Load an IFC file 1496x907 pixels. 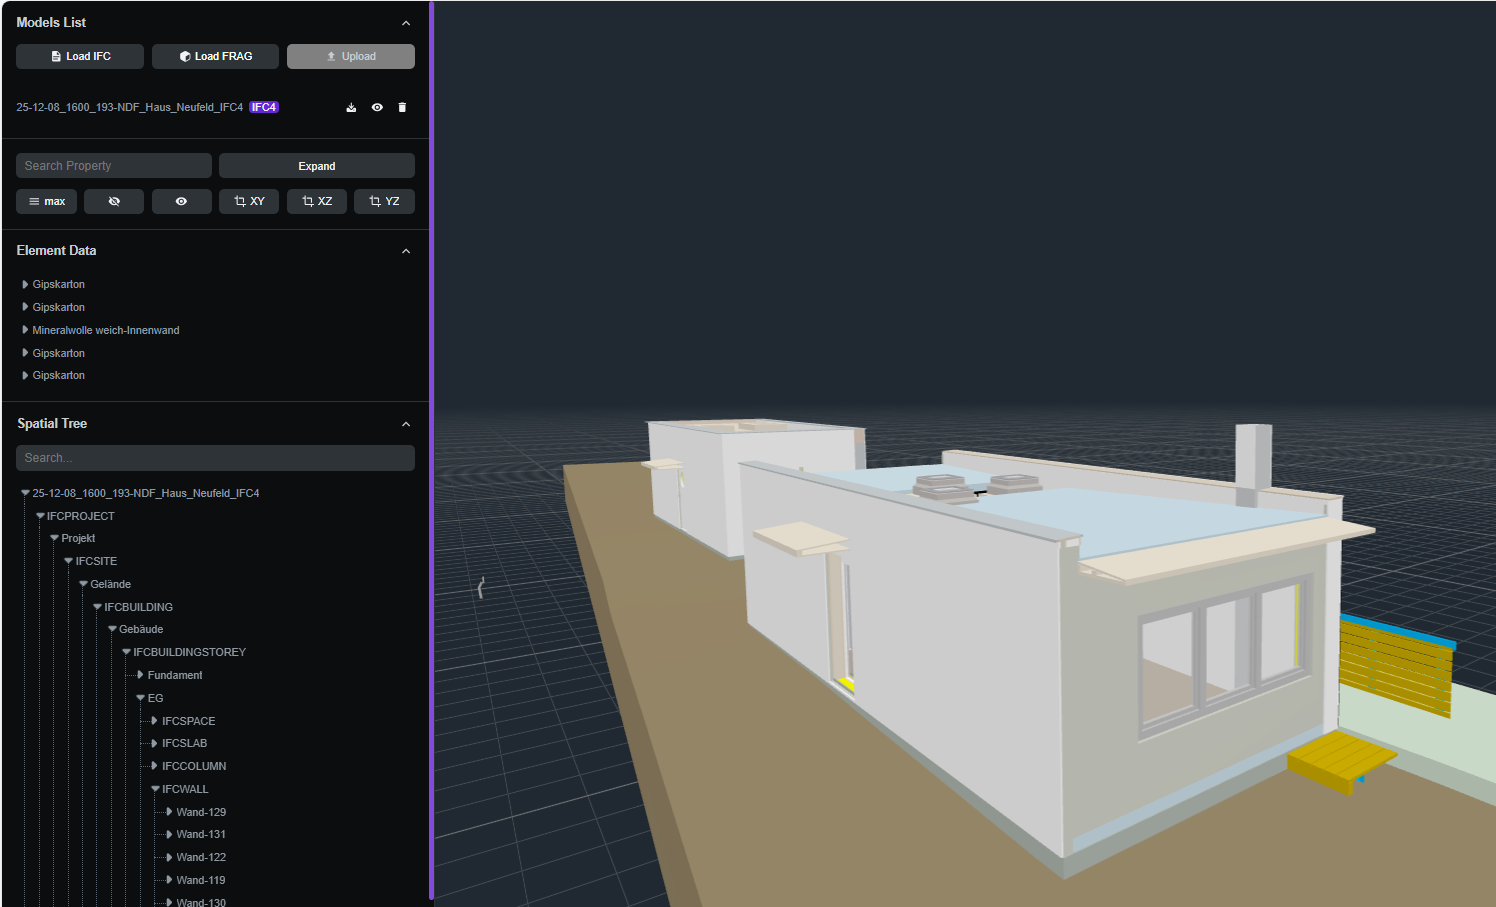pyautogui.click(x=80, y=57)
